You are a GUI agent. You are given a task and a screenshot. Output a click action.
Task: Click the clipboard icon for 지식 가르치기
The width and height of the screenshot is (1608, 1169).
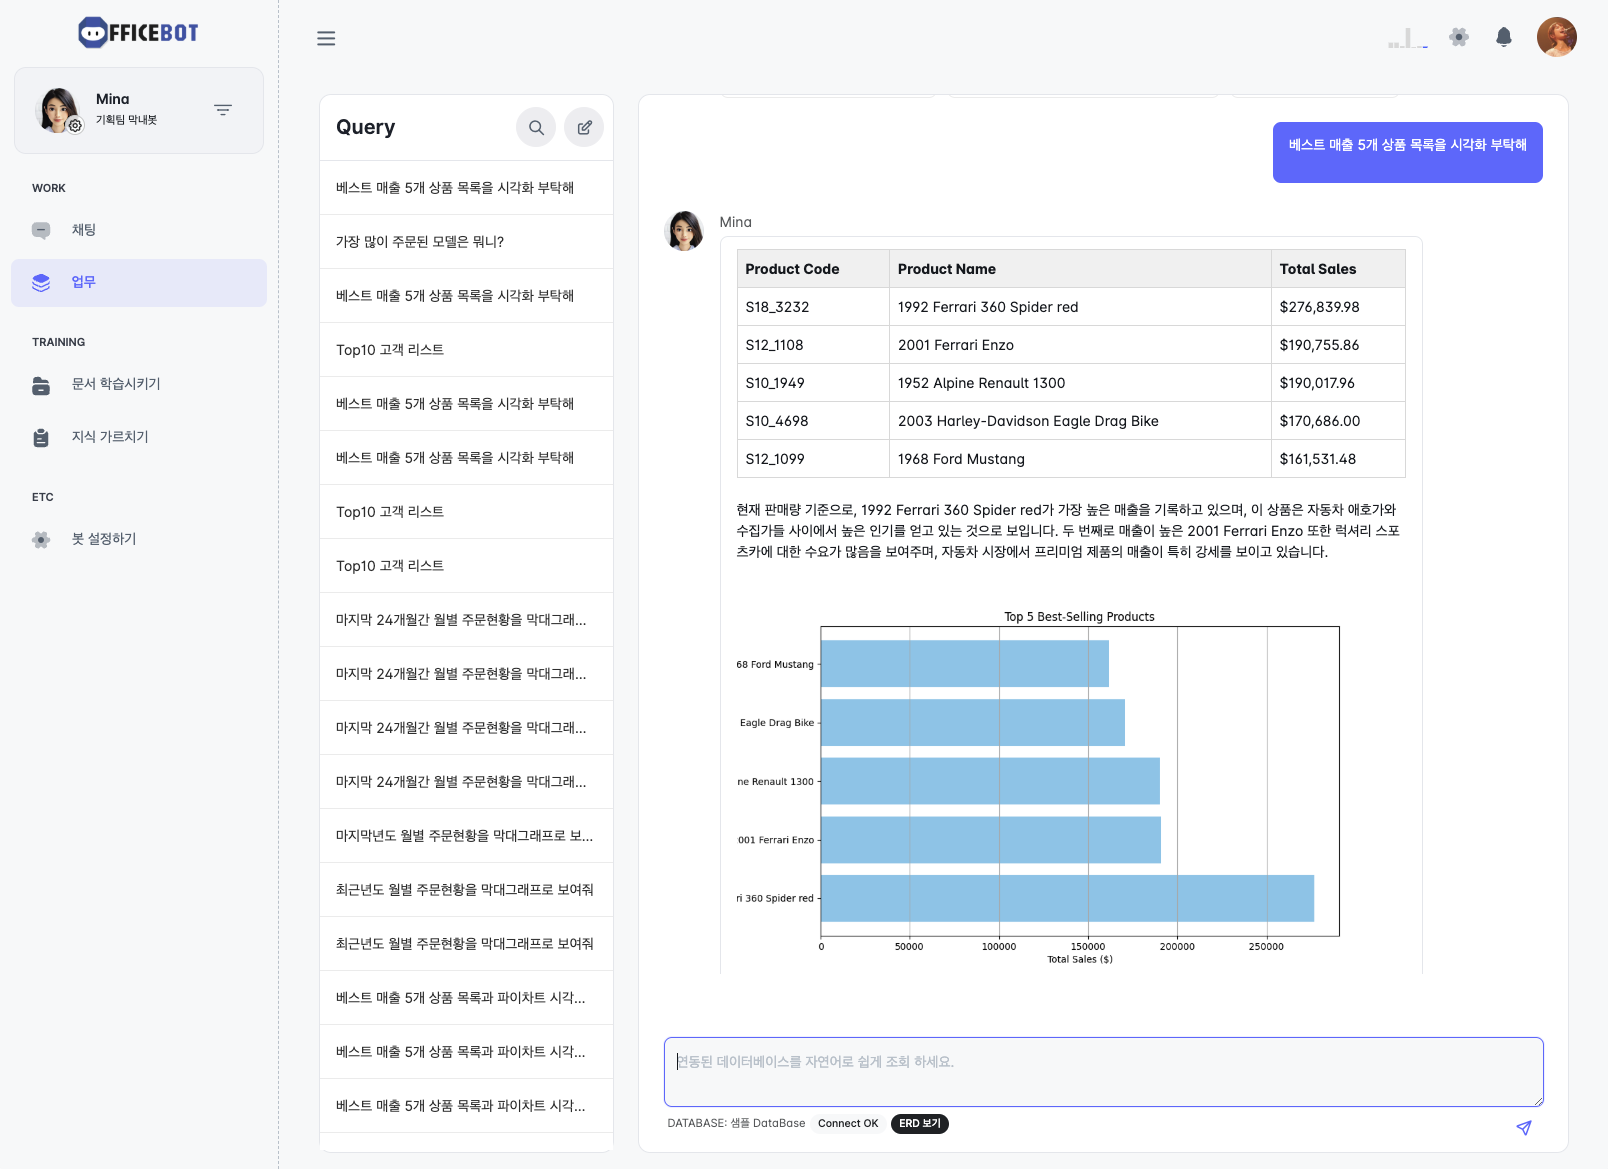point(41,438)
